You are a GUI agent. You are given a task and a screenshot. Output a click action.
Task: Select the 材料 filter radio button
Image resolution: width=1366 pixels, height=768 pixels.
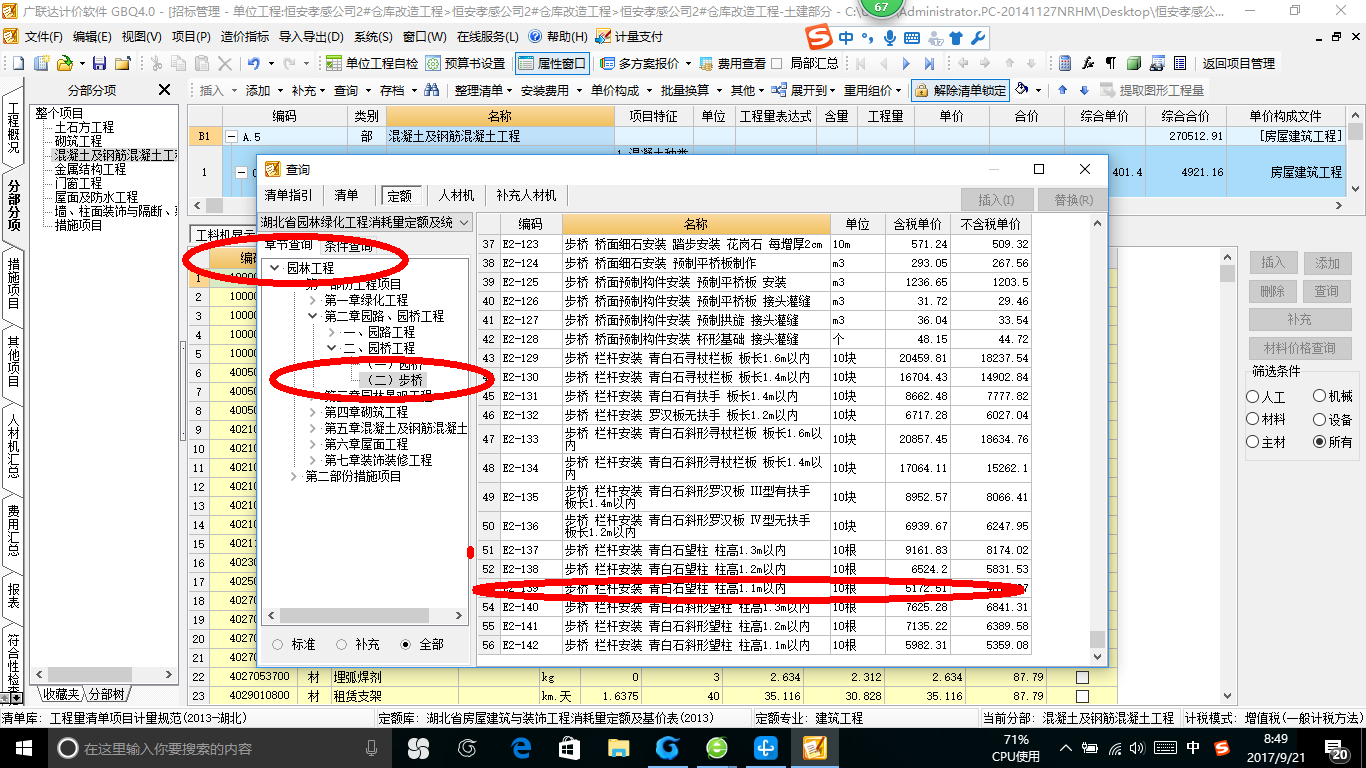[x=1253, y=419]
